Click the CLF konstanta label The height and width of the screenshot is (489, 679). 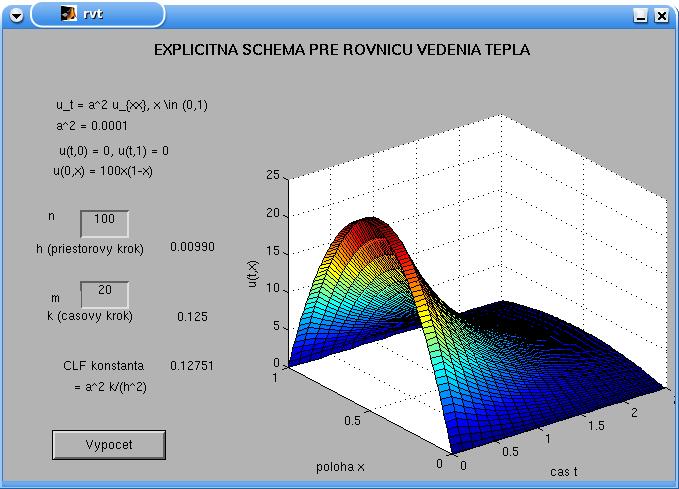pyautogui.click(x=103, y=366)
